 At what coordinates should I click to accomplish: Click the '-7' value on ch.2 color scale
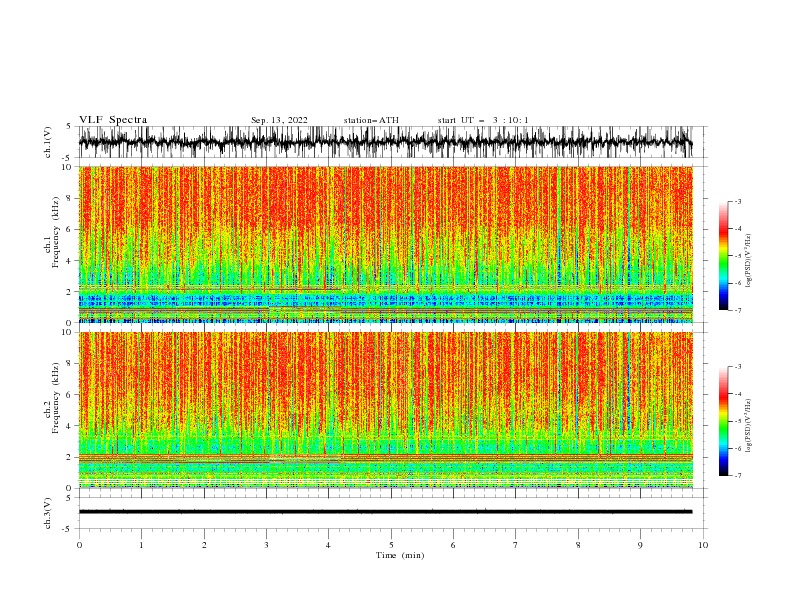click(x=737, y=475)
